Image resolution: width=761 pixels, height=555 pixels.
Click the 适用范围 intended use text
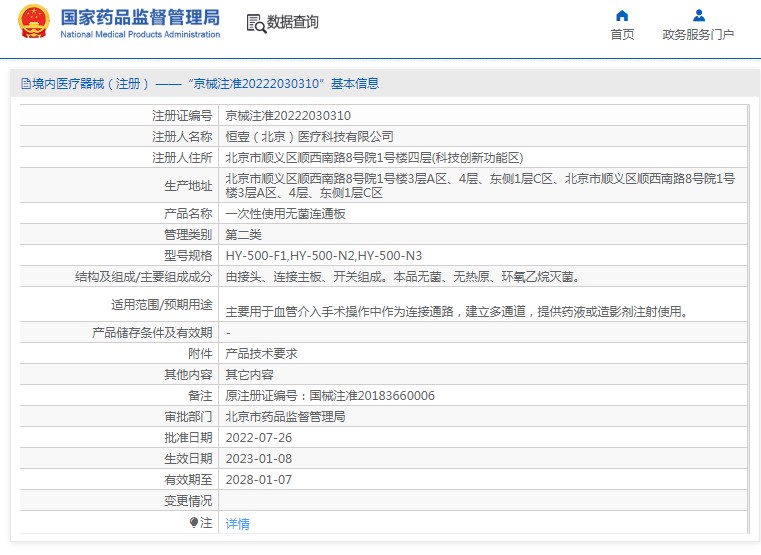coord(457,311)
